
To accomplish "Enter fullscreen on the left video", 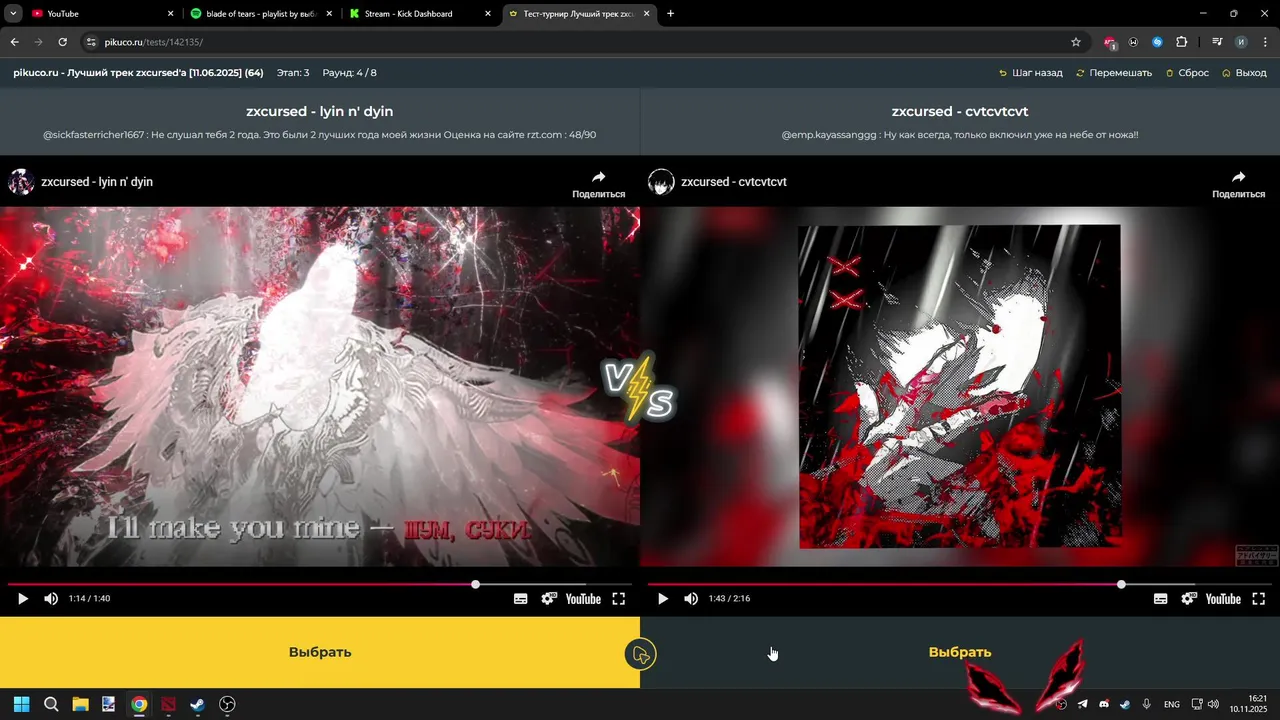I will [x=619, y=599].
